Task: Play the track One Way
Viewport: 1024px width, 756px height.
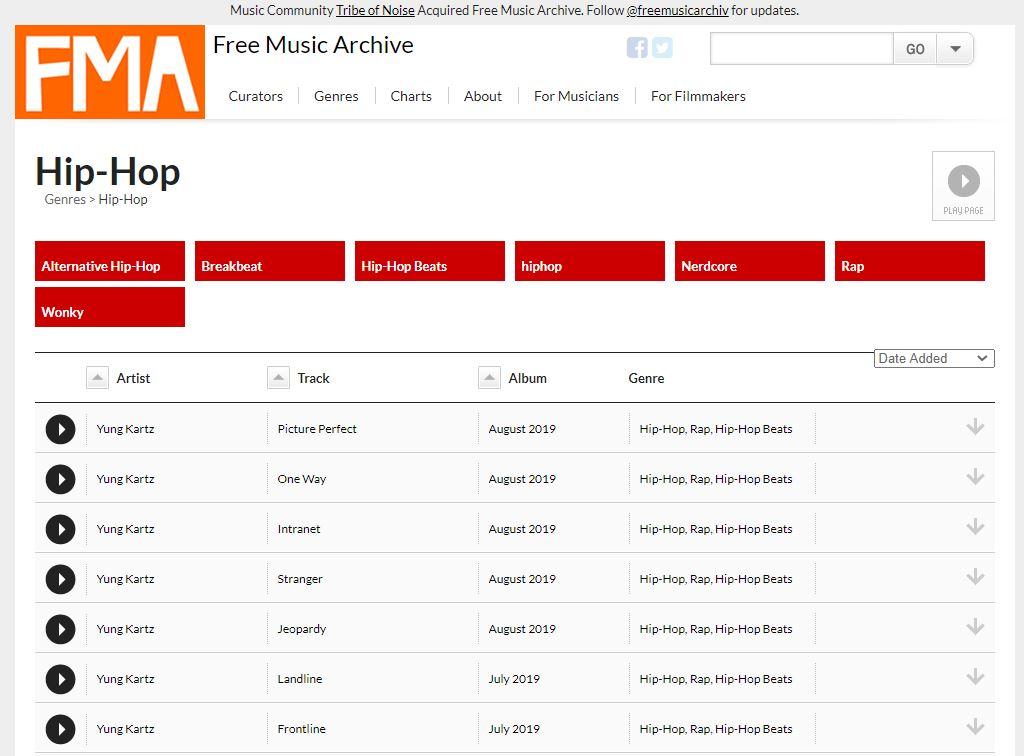Action: tap(60, 479)
